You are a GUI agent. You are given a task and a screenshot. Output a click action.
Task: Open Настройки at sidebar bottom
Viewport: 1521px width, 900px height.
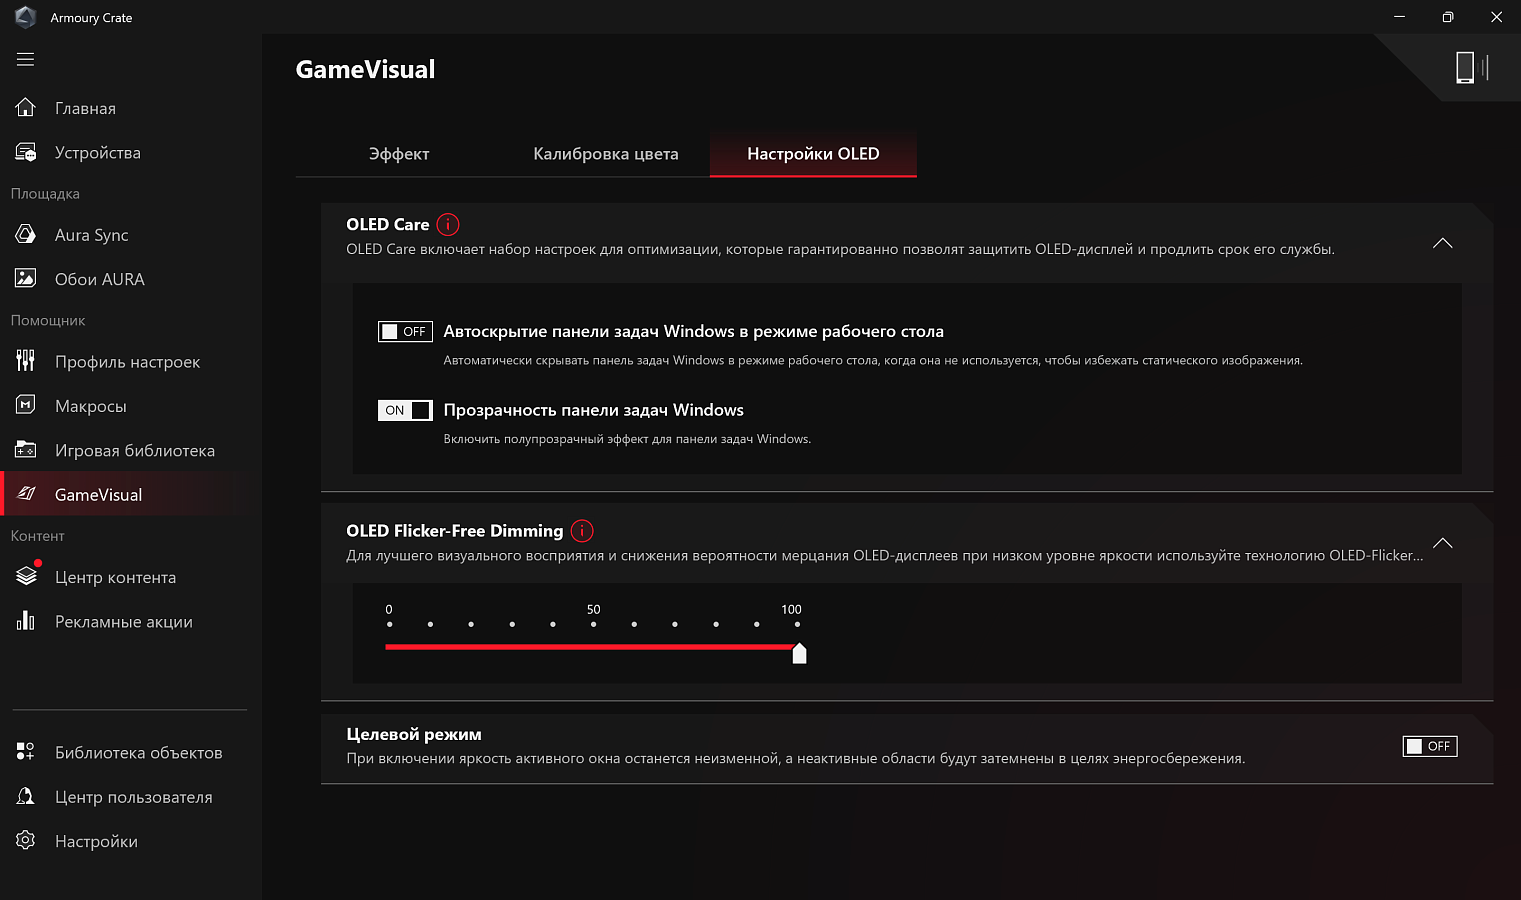(131, 841)
